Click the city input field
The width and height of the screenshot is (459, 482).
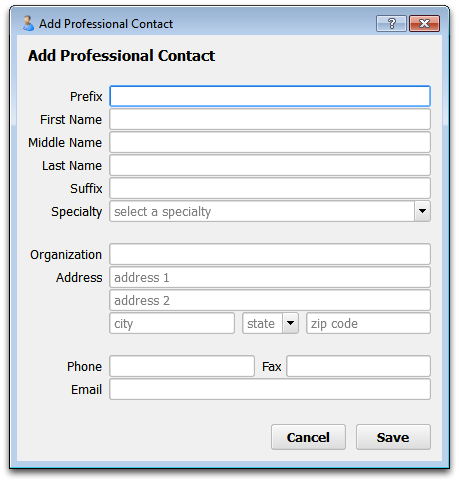coord(172,323)
